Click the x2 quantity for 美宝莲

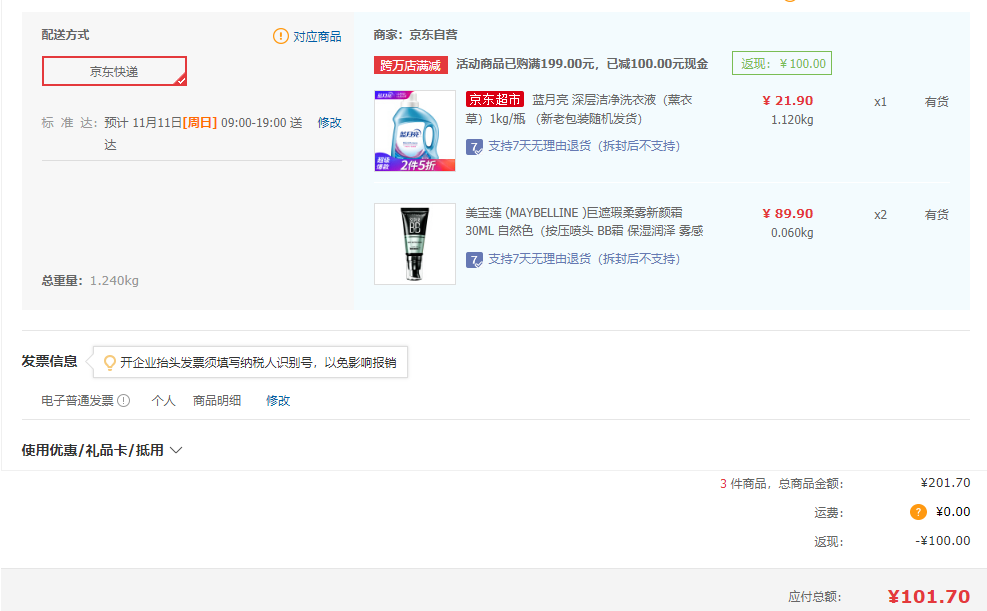(x=880, y=215)
